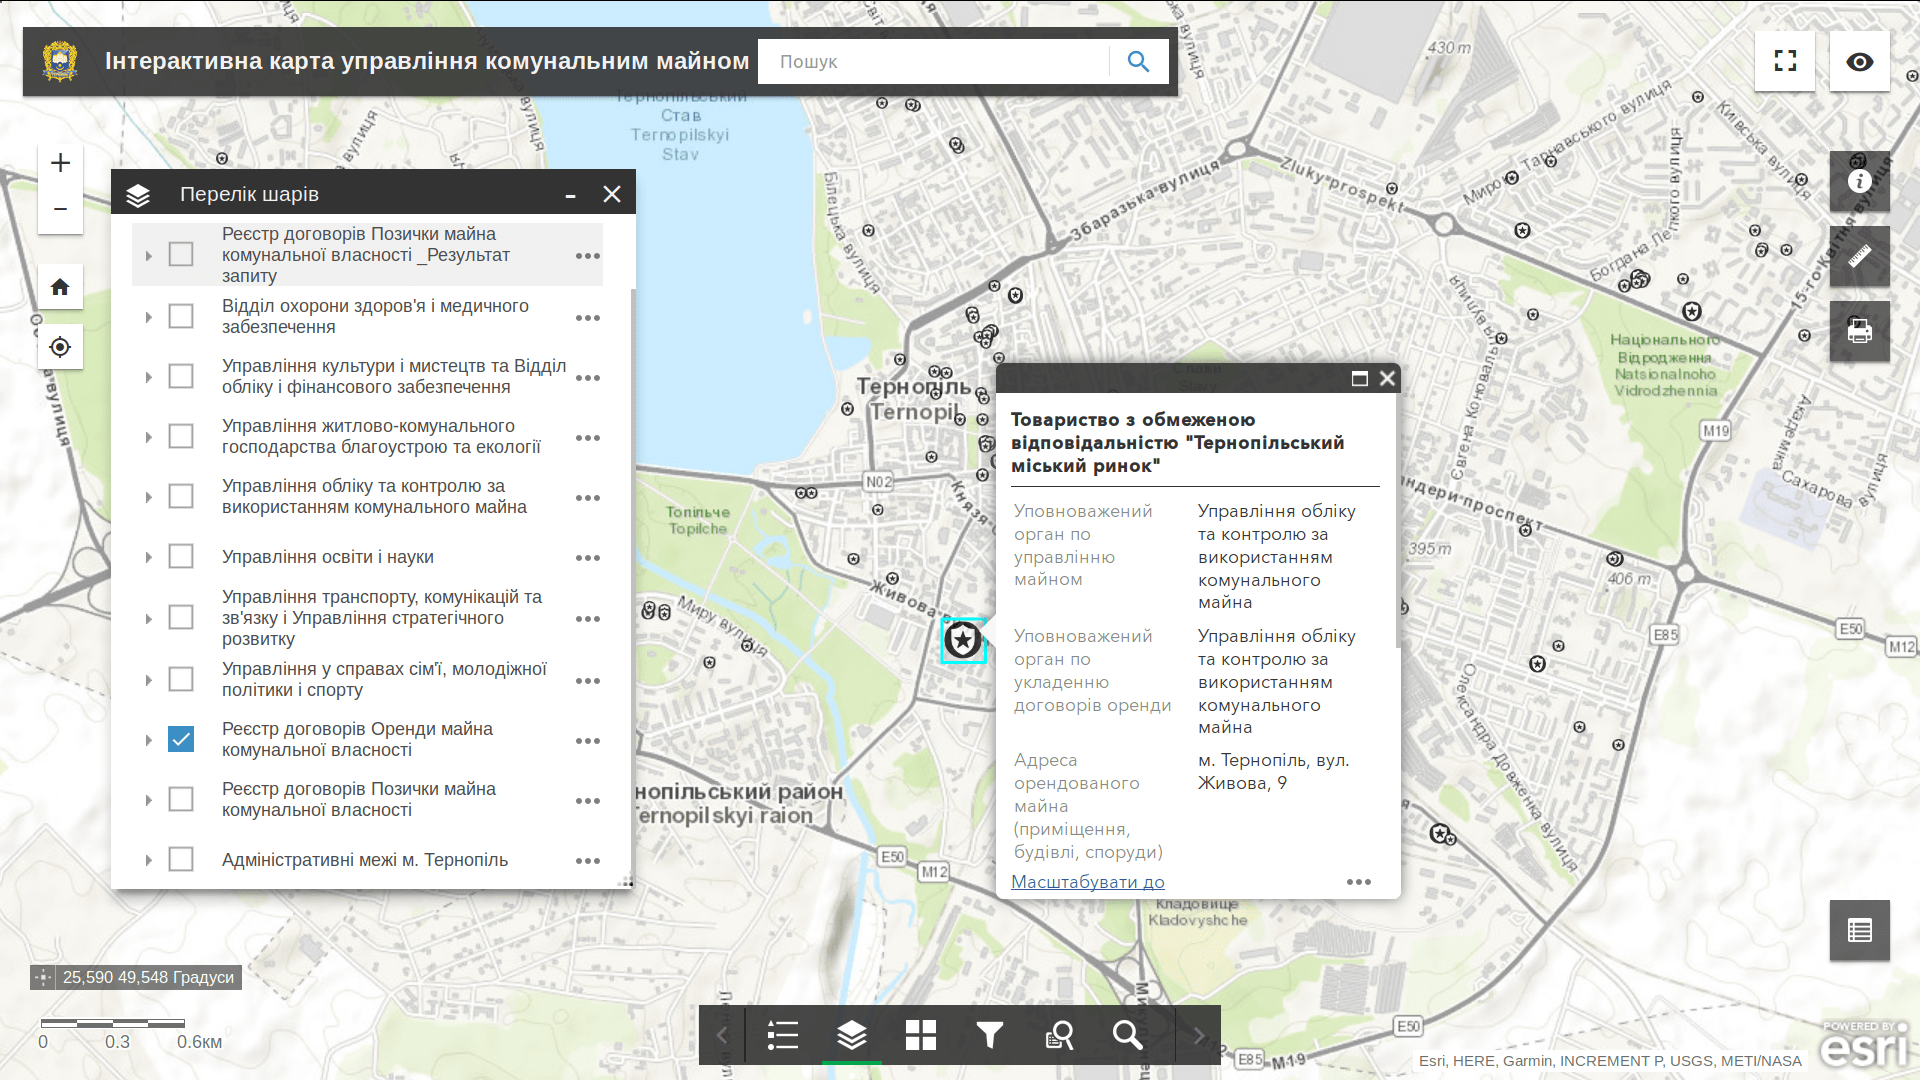This screenshot has width=1920, height=1080.
Task: Expand the Управління житлово-комунального господарства layer group
Action: pos(147,437)
